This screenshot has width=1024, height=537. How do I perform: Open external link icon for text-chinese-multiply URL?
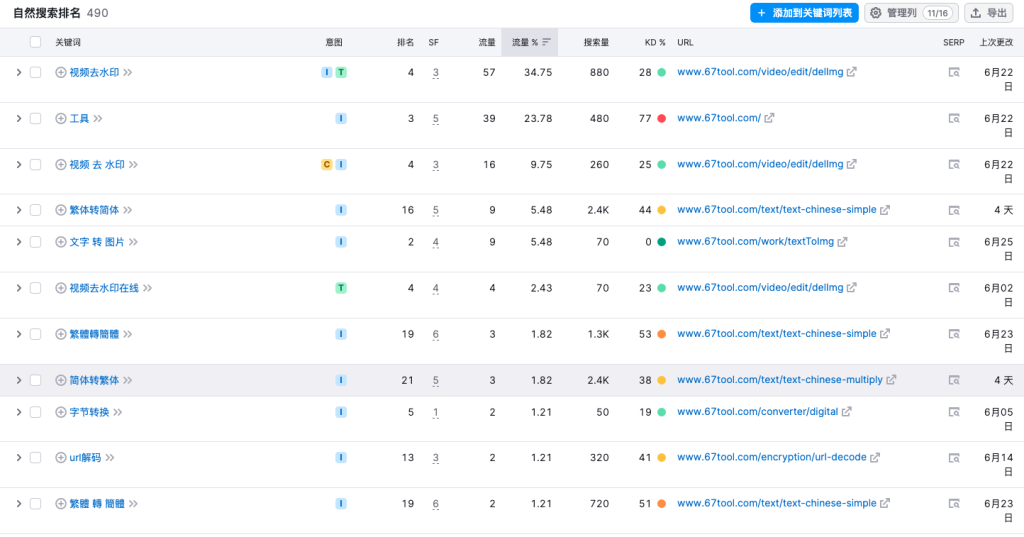click(891, 380)
